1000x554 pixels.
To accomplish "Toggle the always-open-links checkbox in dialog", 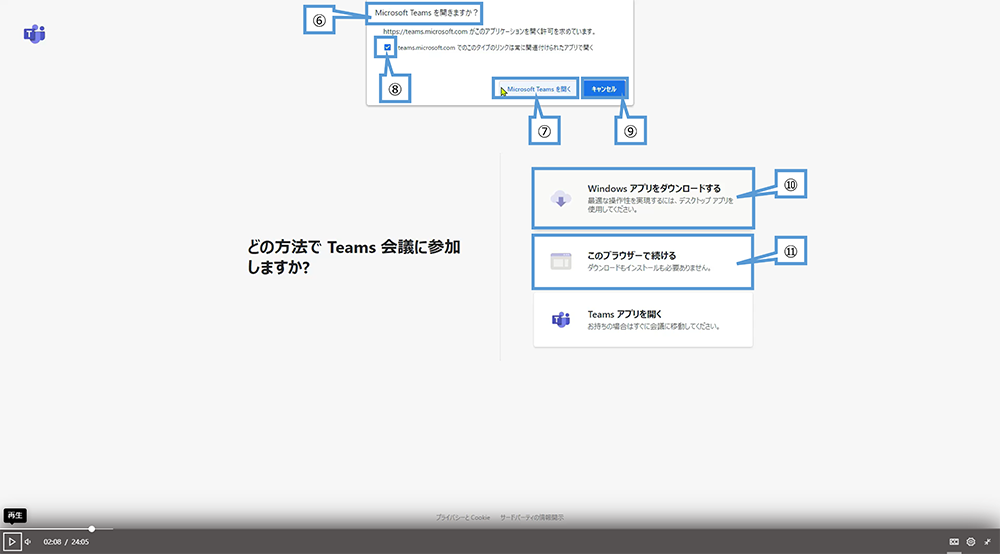I will pos(387,47).
